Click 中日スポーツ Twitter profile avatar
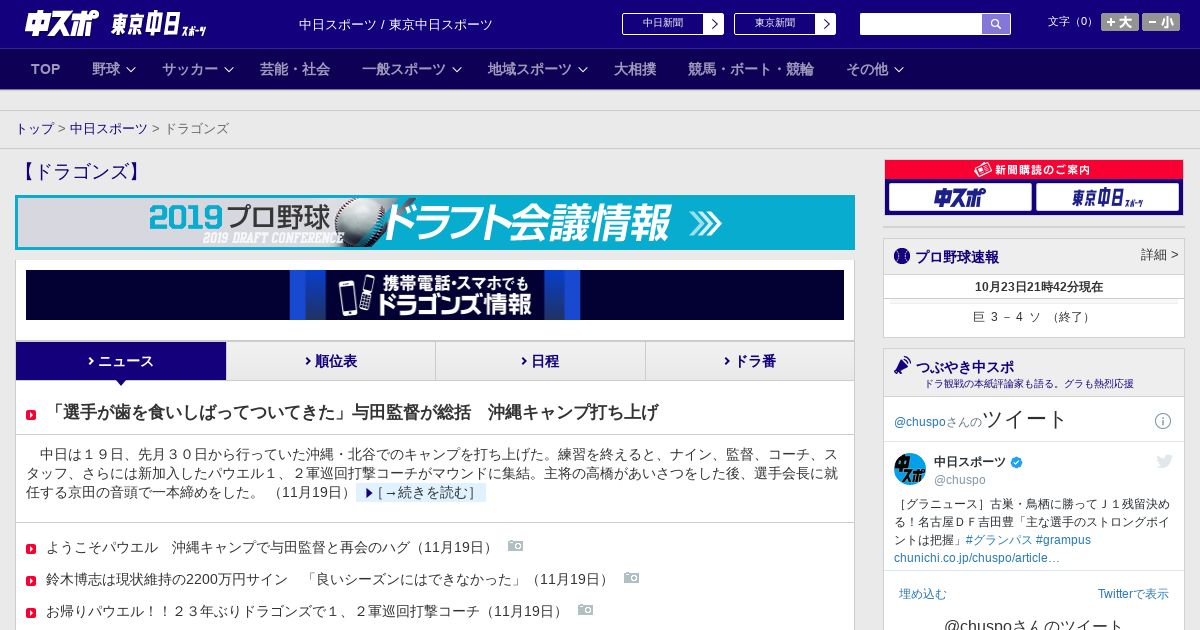 910,469
